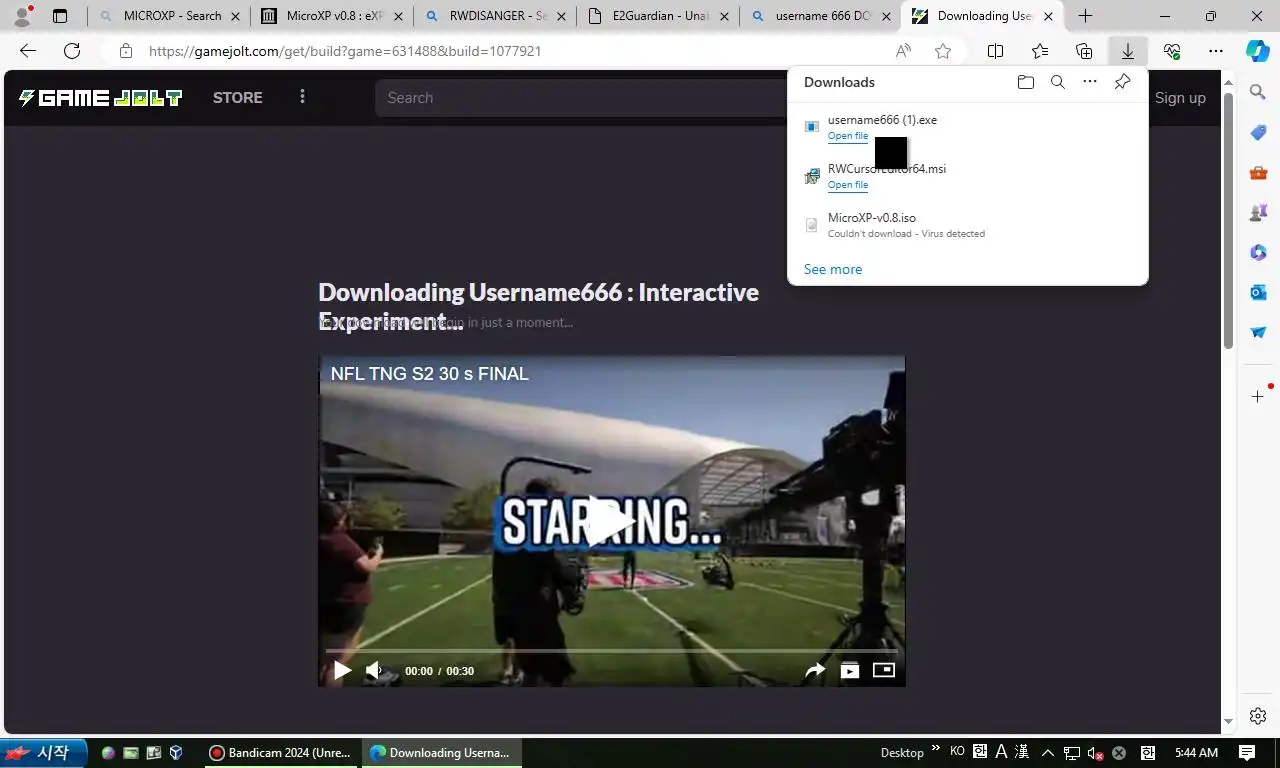Open file for username666 (1).exe
This screenshot has width=1280, height=768.
coord(848,136)
